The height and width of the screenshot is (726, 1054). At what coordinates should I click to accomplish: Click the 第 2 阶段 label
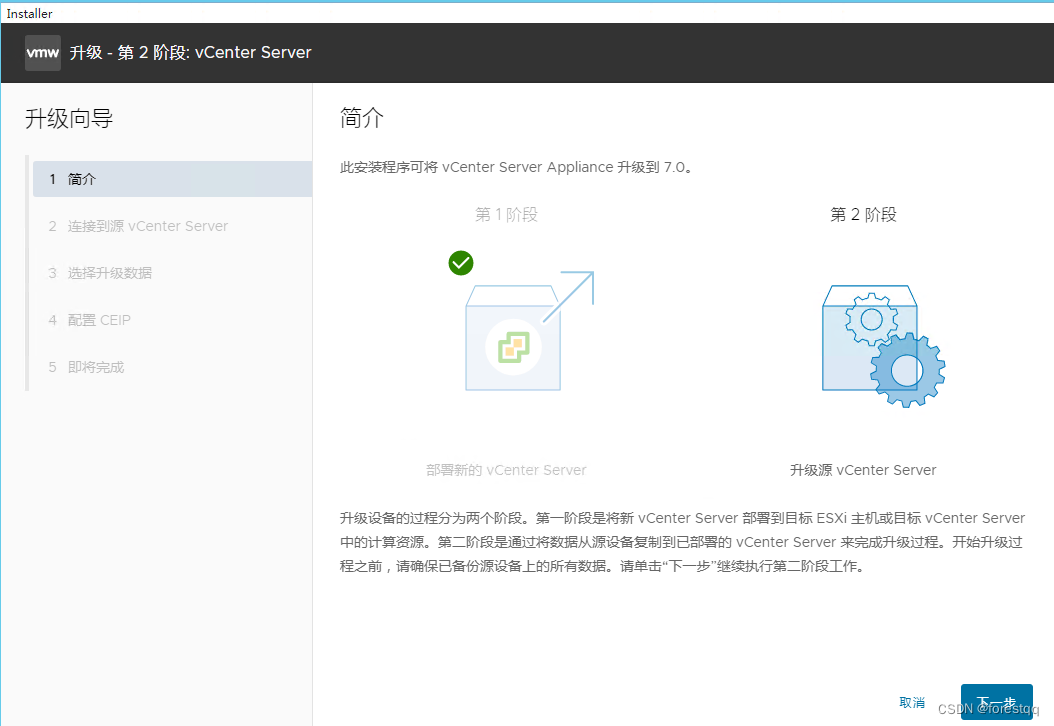863,214
